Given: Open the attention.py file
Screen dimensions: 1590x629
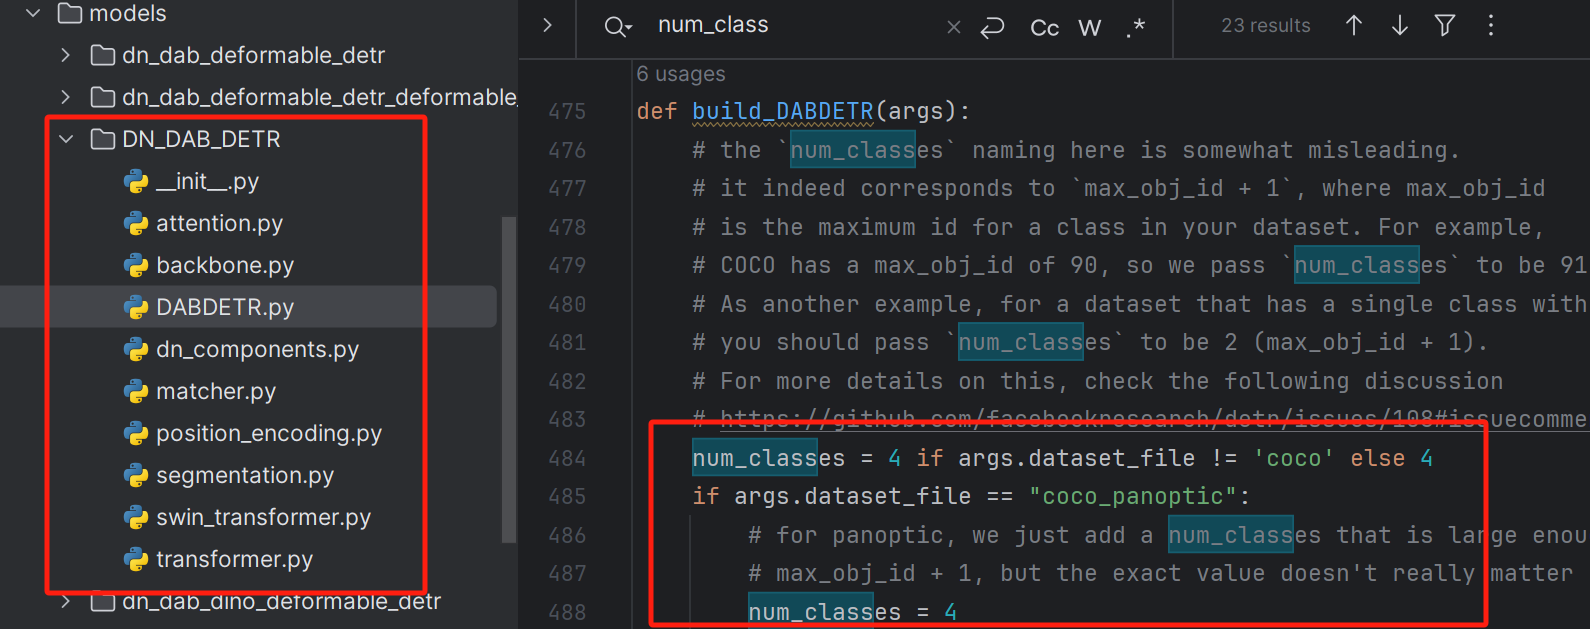Looking at the screenshot, I should [219, 223].
